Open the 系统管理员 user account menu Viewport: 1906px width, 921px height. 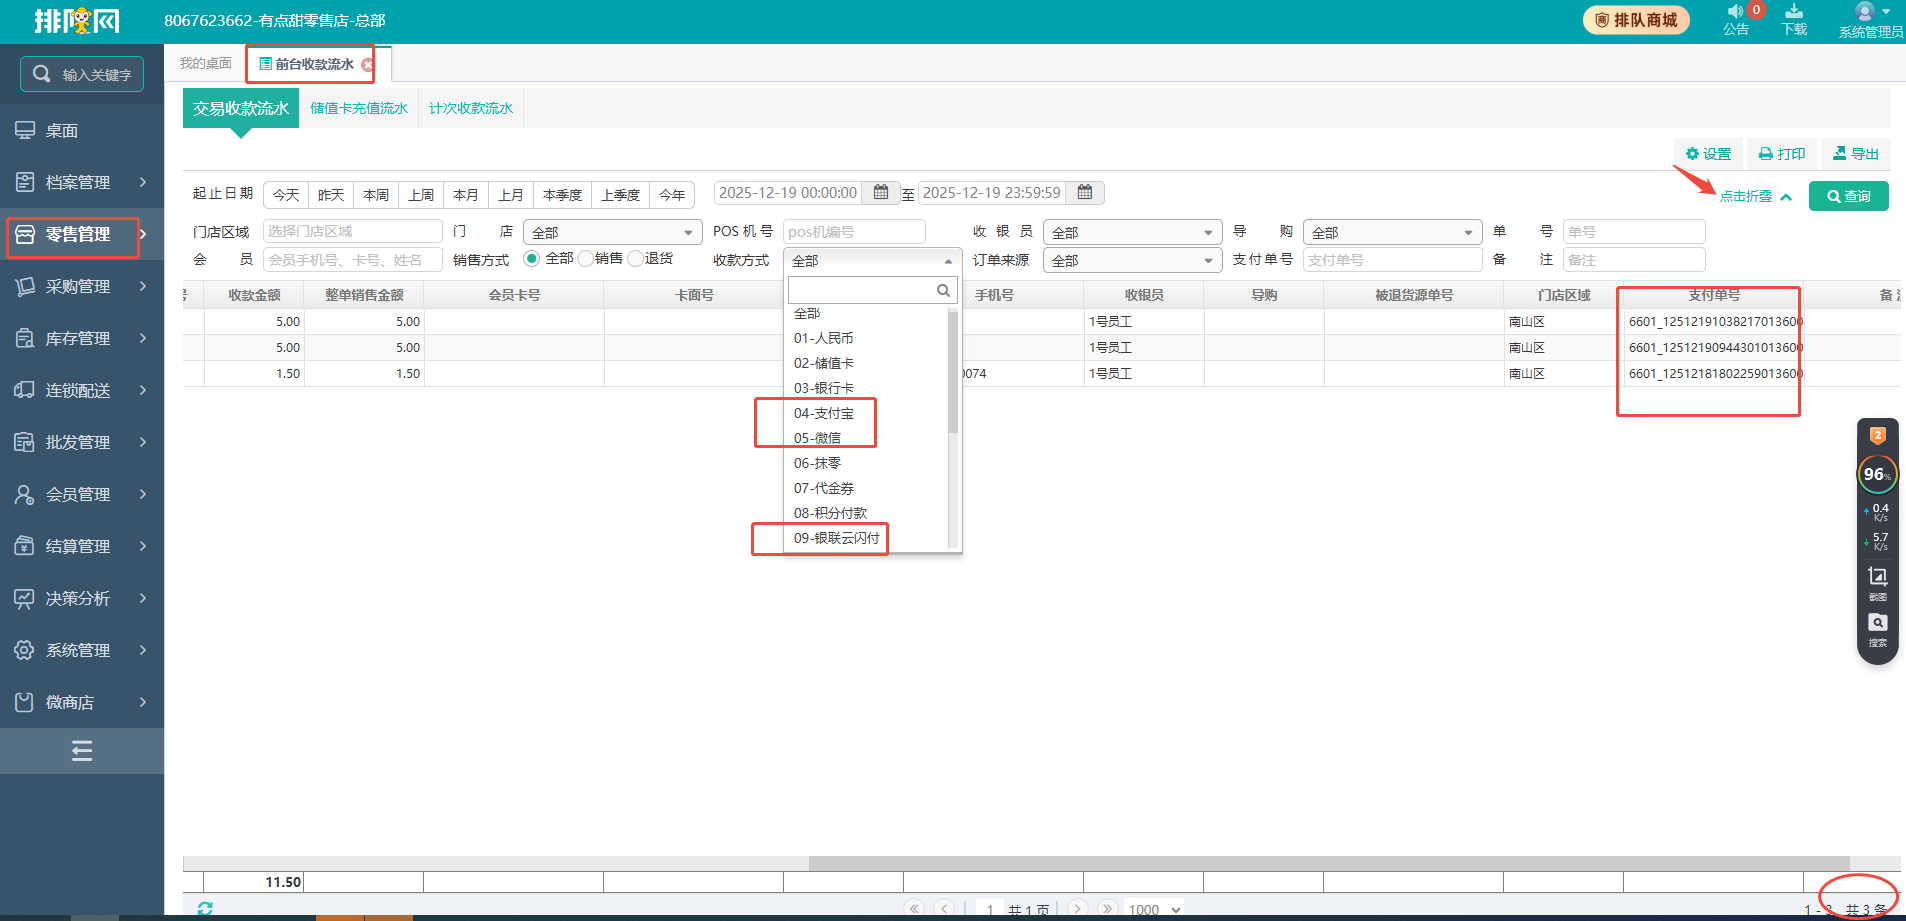[x=1871, y=20]
